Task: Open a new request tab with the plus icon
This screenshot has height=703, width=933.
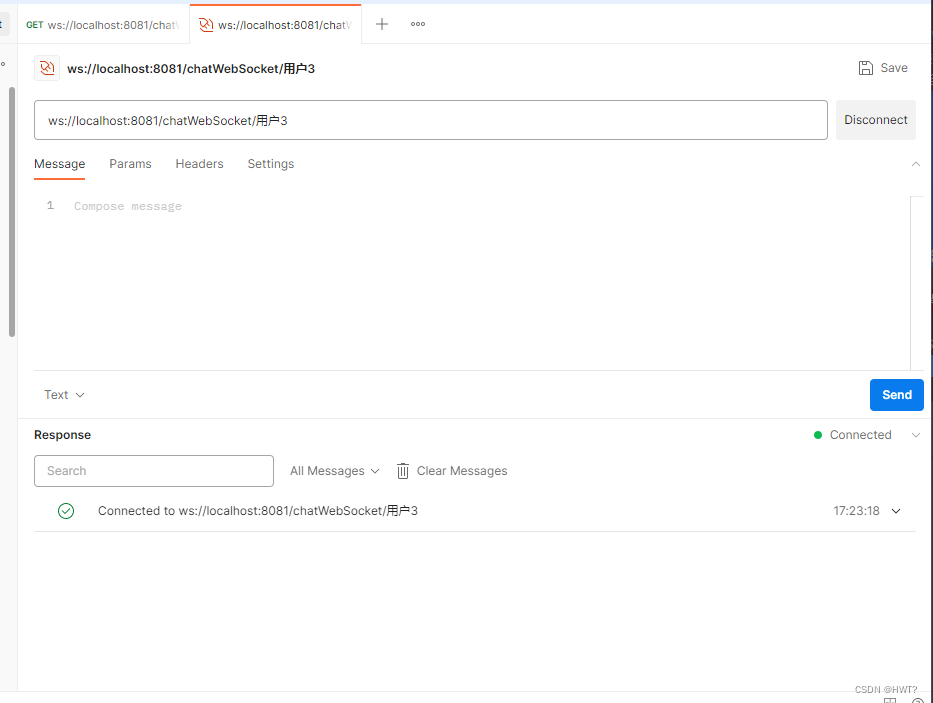Action: pos(381,23)
